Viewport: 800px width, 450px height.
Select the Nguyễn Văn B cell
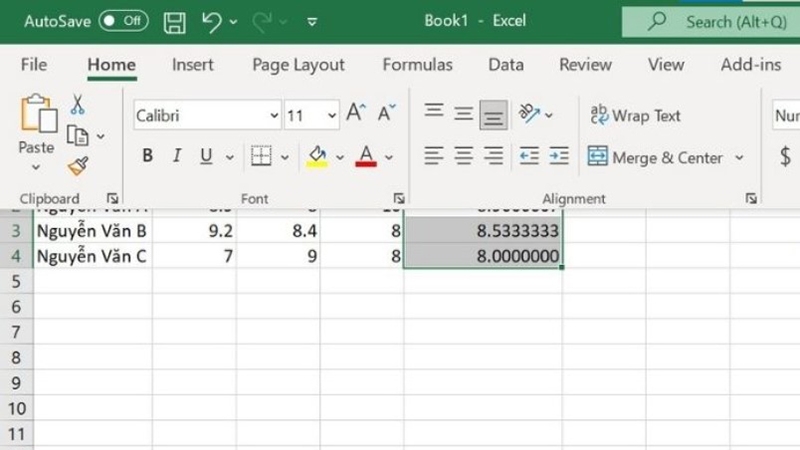[93, 231]
